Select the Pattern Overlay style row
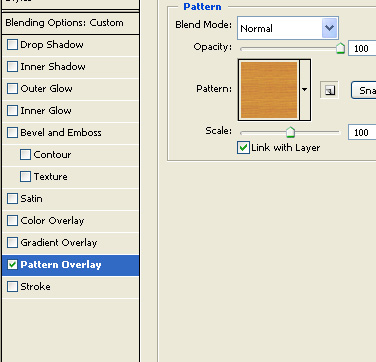 click(x=70, y=265)
